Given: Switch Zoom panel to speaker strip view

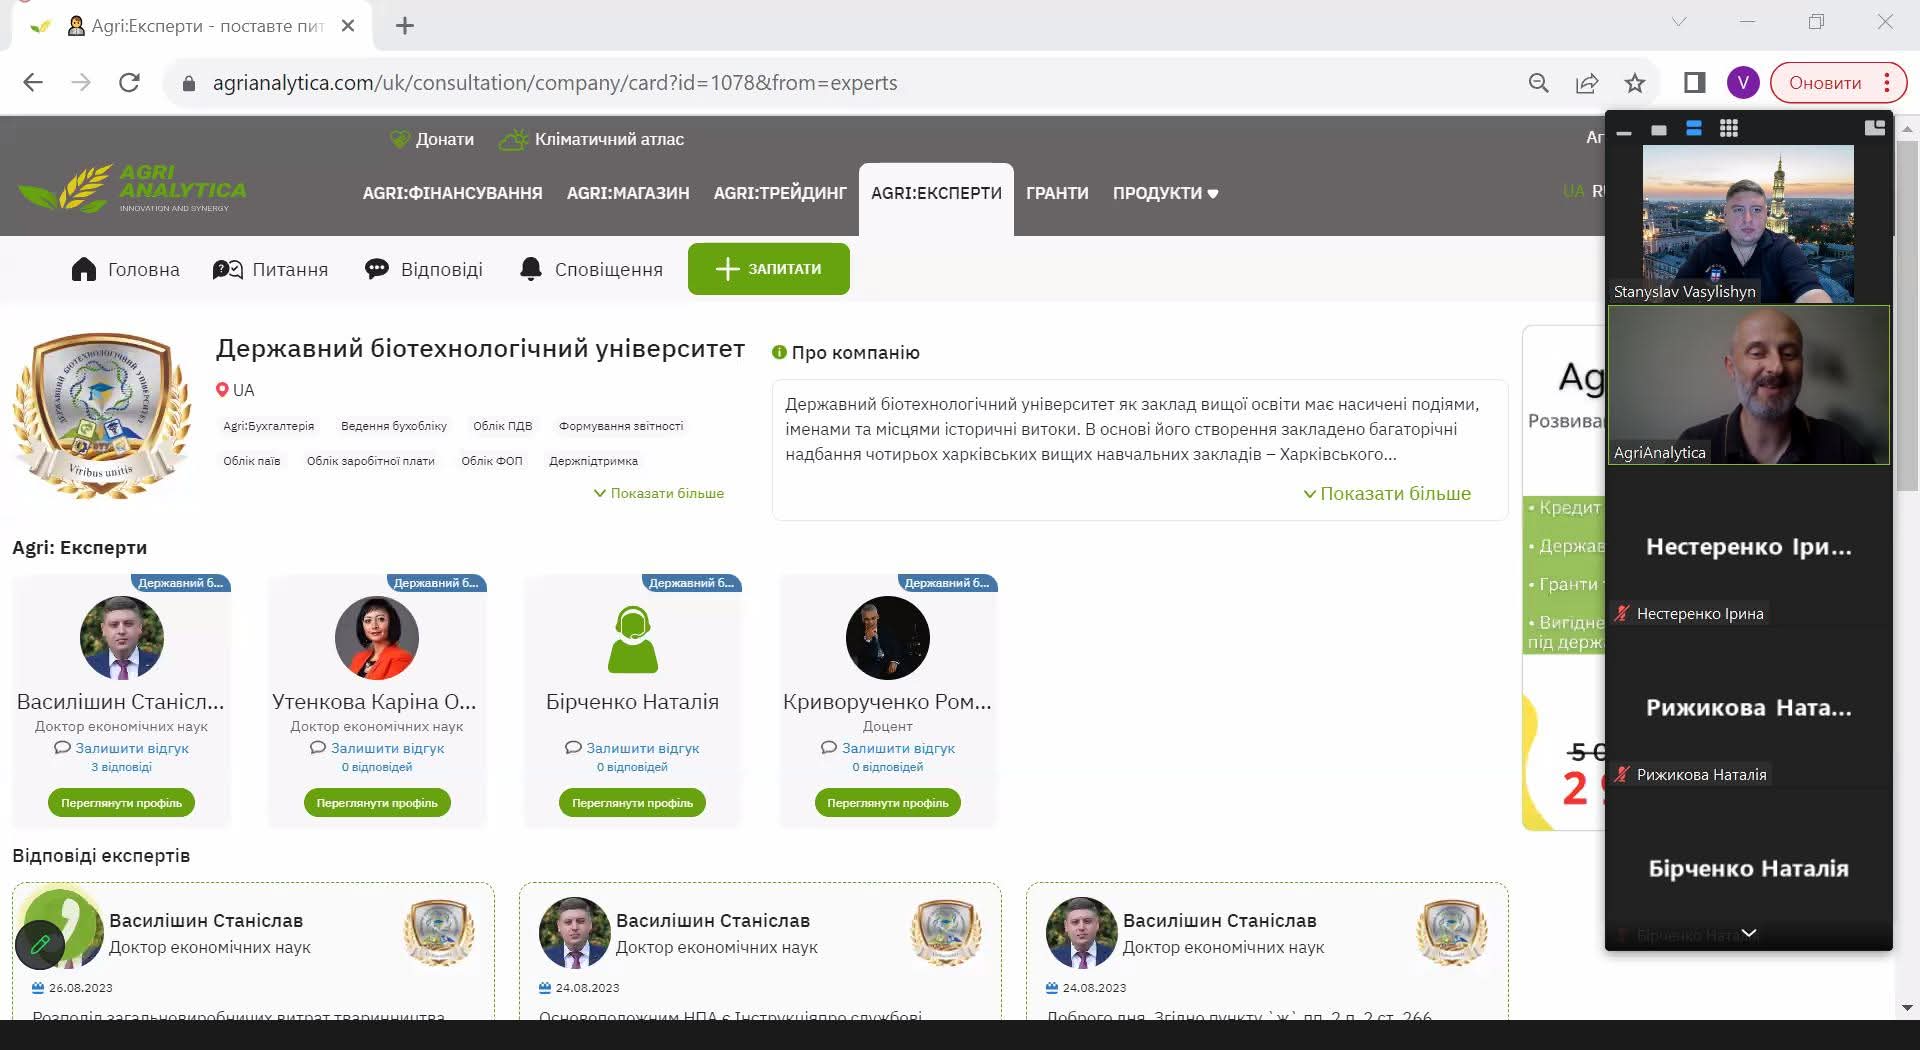Looking at the screenshot, I should click(1693, 128).
